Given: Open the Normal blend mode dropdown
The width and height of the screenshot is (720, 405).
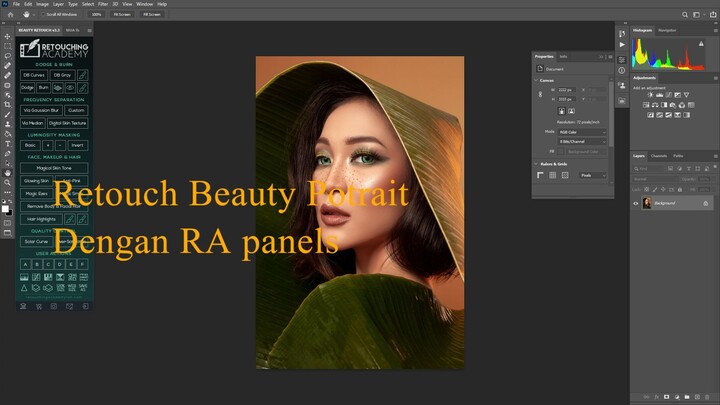Looking at the screenshot, I should pos(654,179).
